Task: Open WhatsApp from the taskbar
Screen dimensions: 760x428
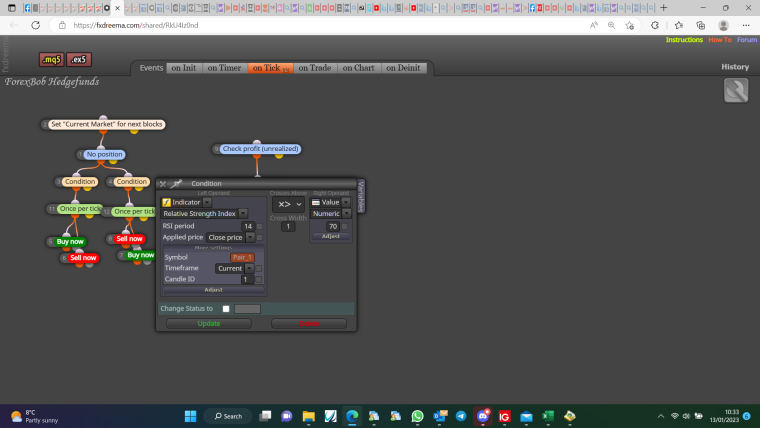Action: pyautogui.click(x=417, y=416)
